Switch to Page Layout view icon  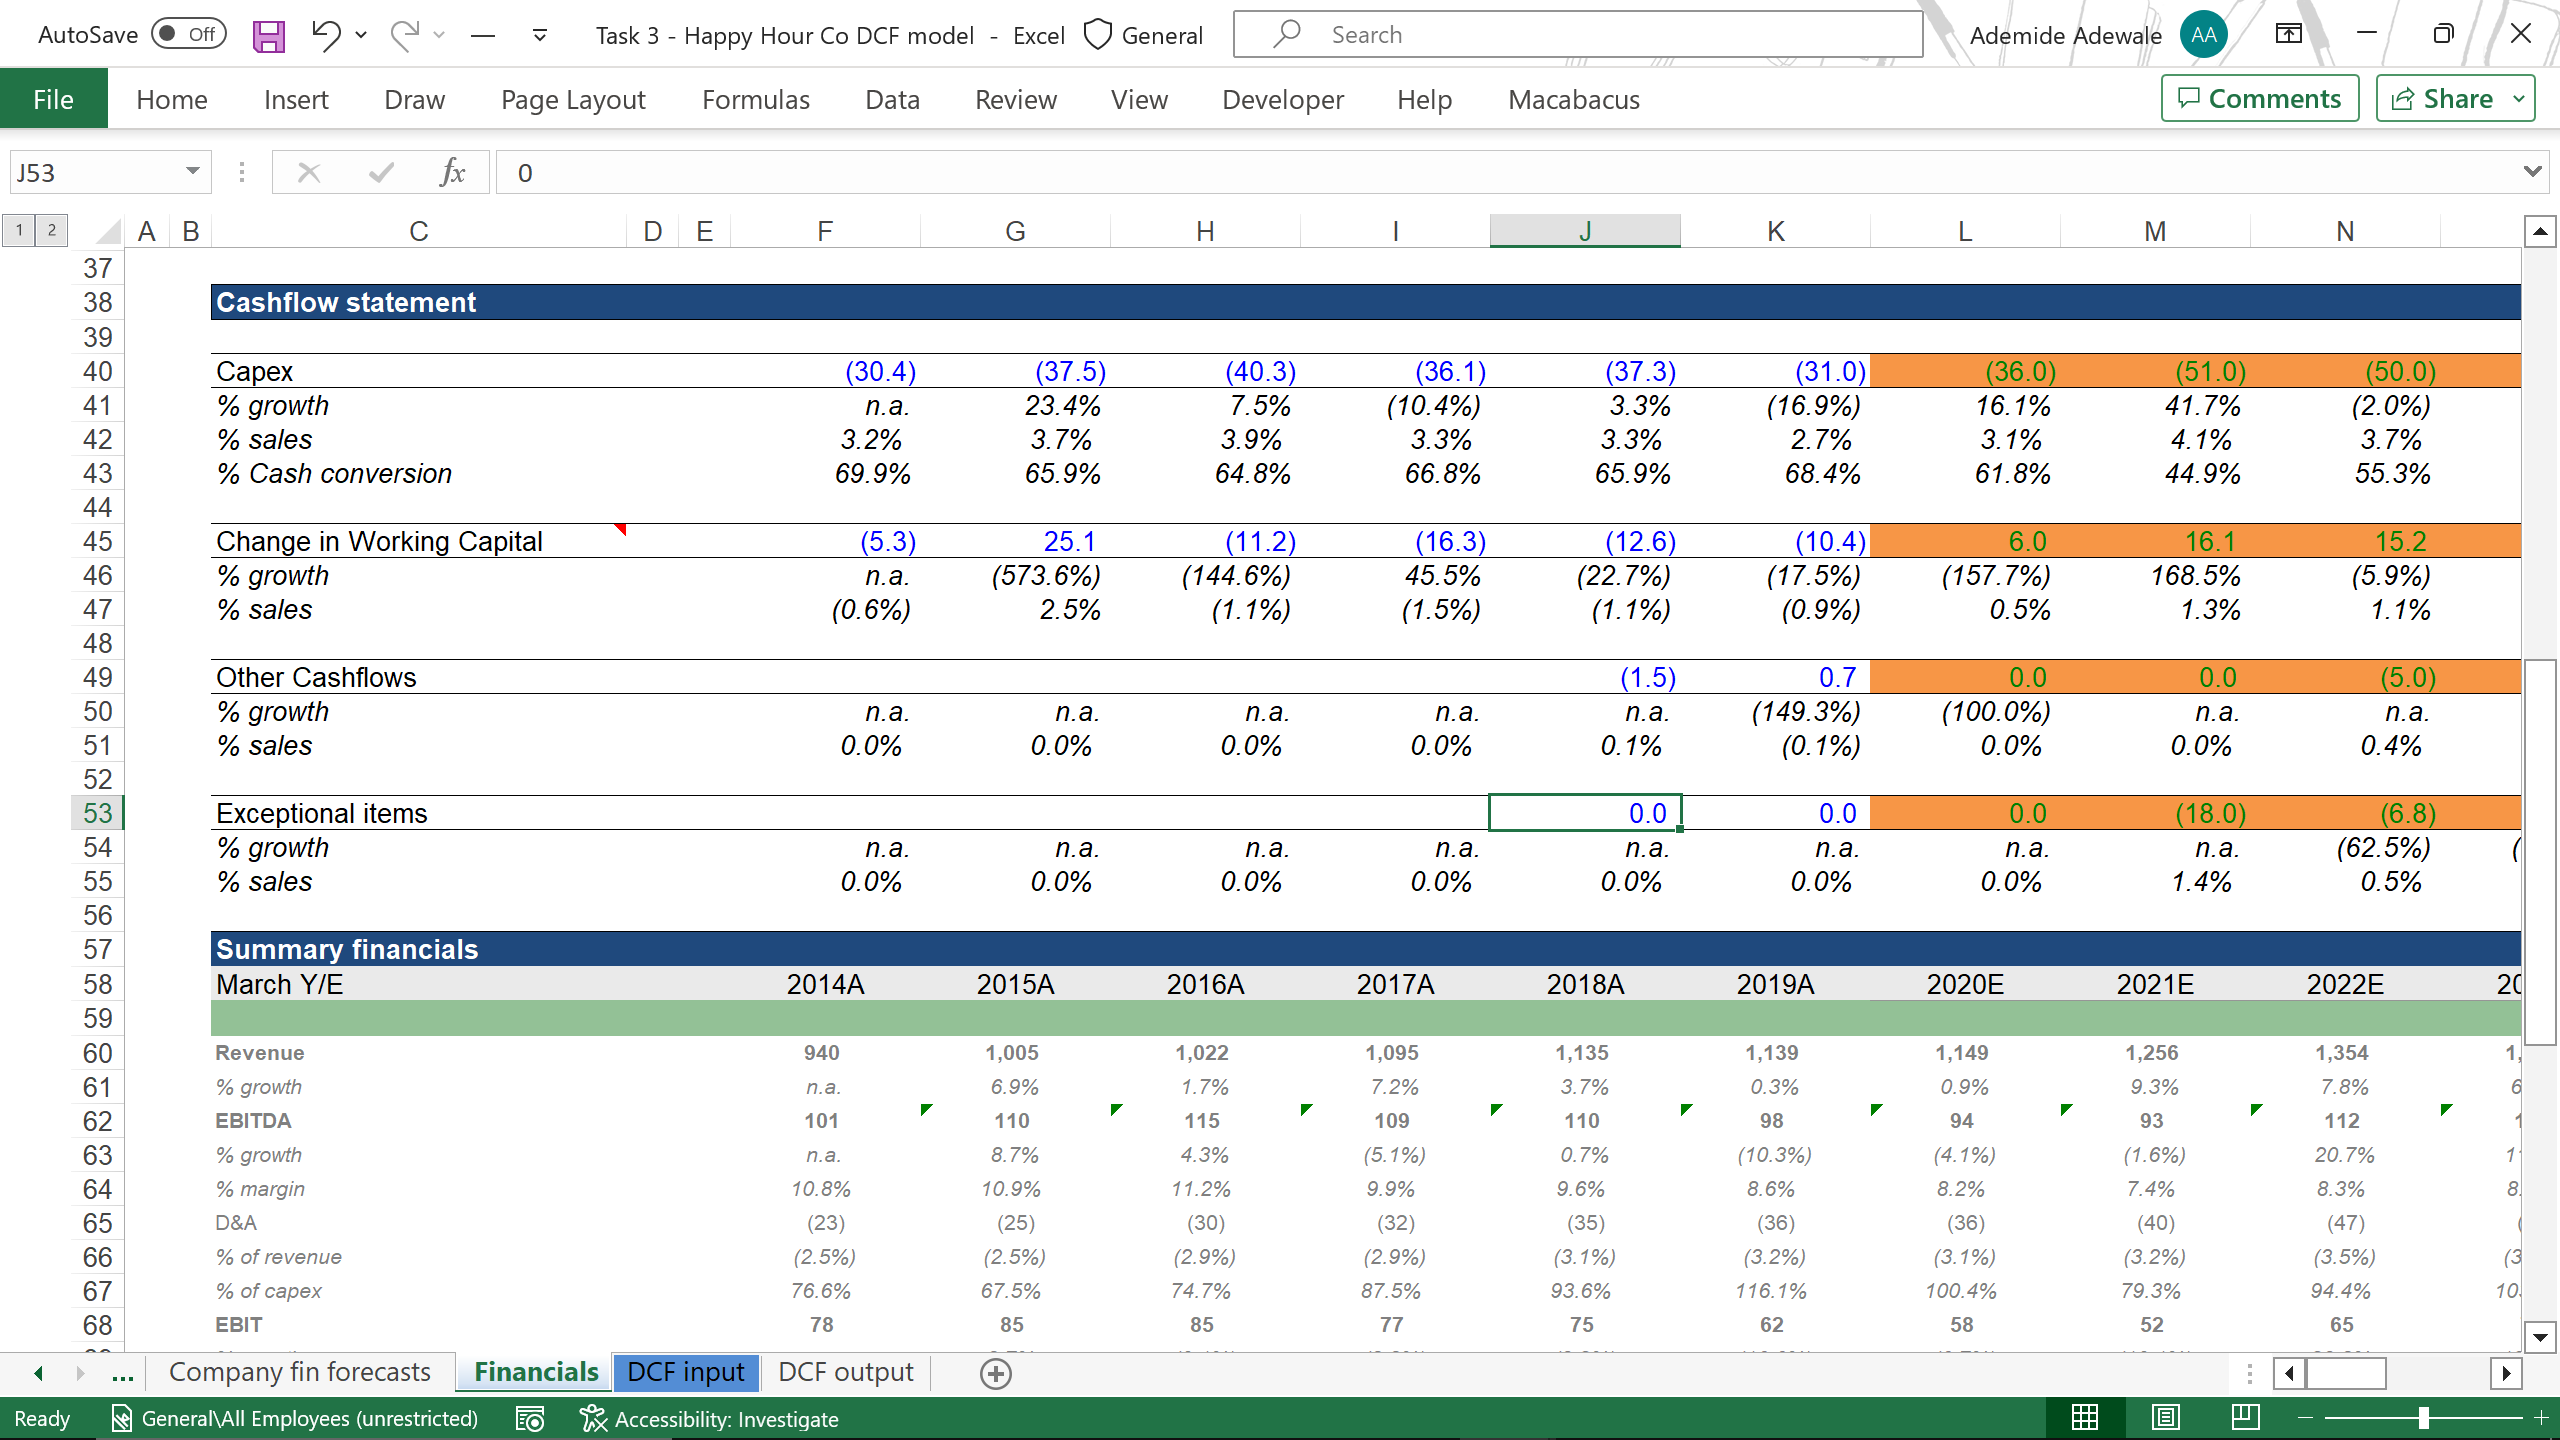tap(2165, 1418)
